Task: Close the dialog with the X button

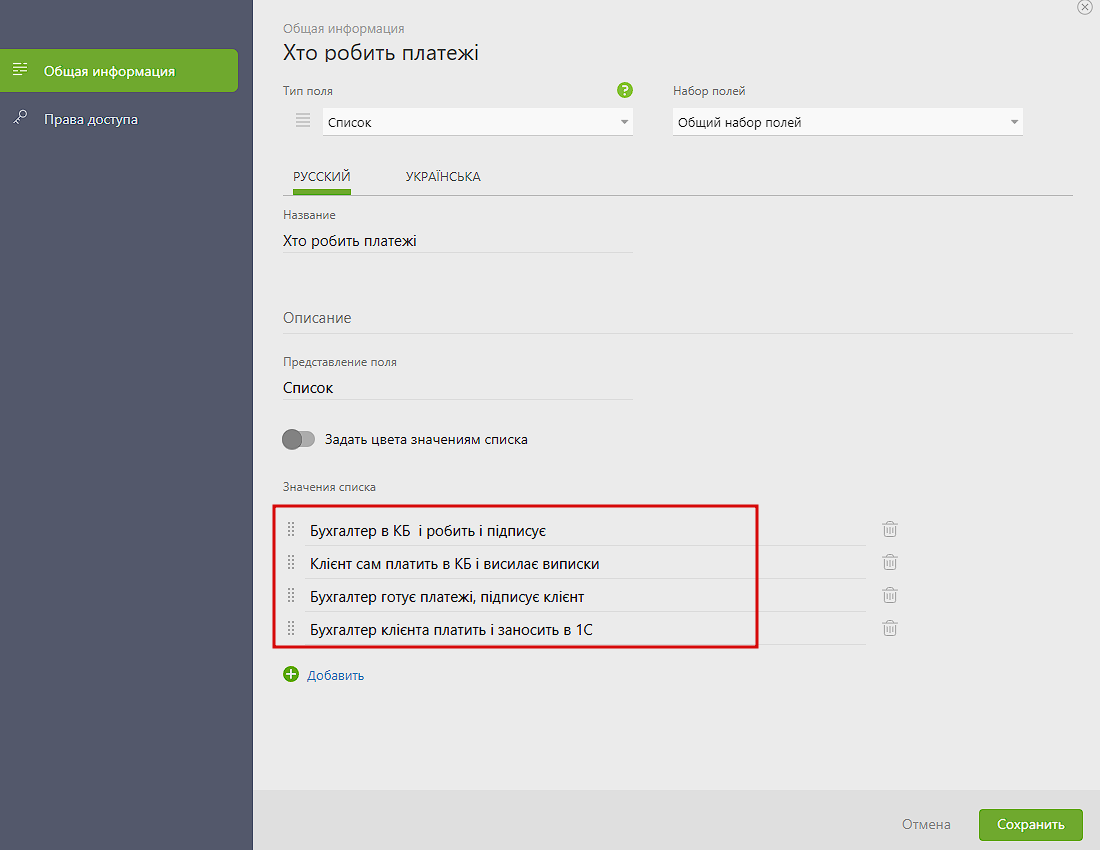Action: [1085, 7]
